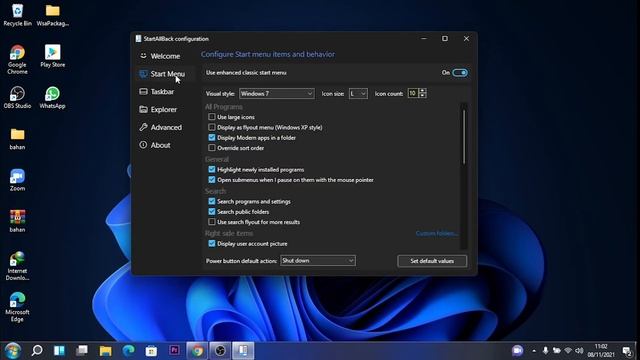Viewport: 640px width, 360px height.
Task: Open the Icon size dropdown
Action: click(x=358, y=93)
